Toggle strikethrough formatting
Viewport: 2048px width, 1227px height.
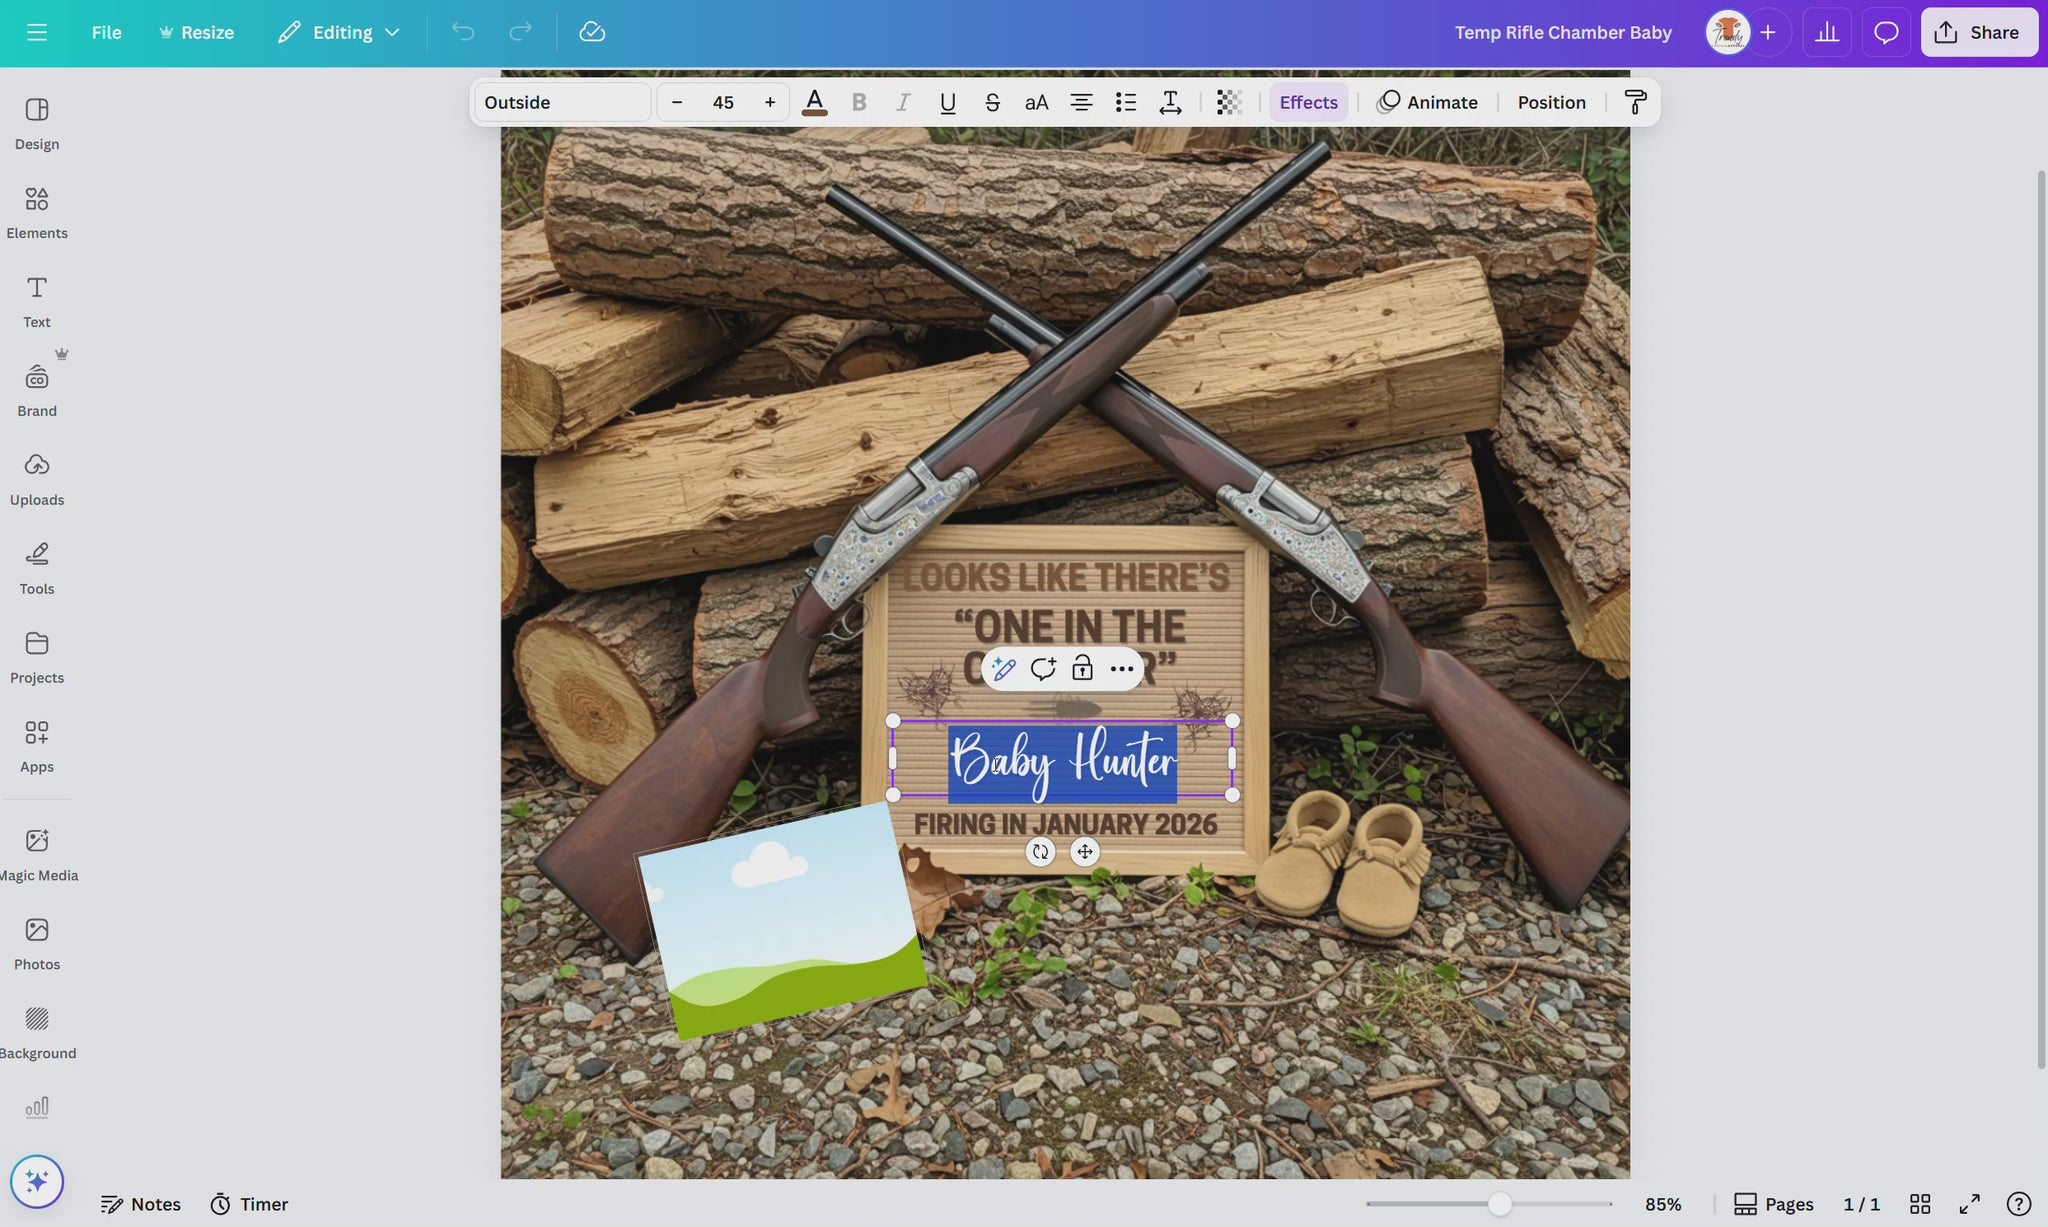pos(992,102)
